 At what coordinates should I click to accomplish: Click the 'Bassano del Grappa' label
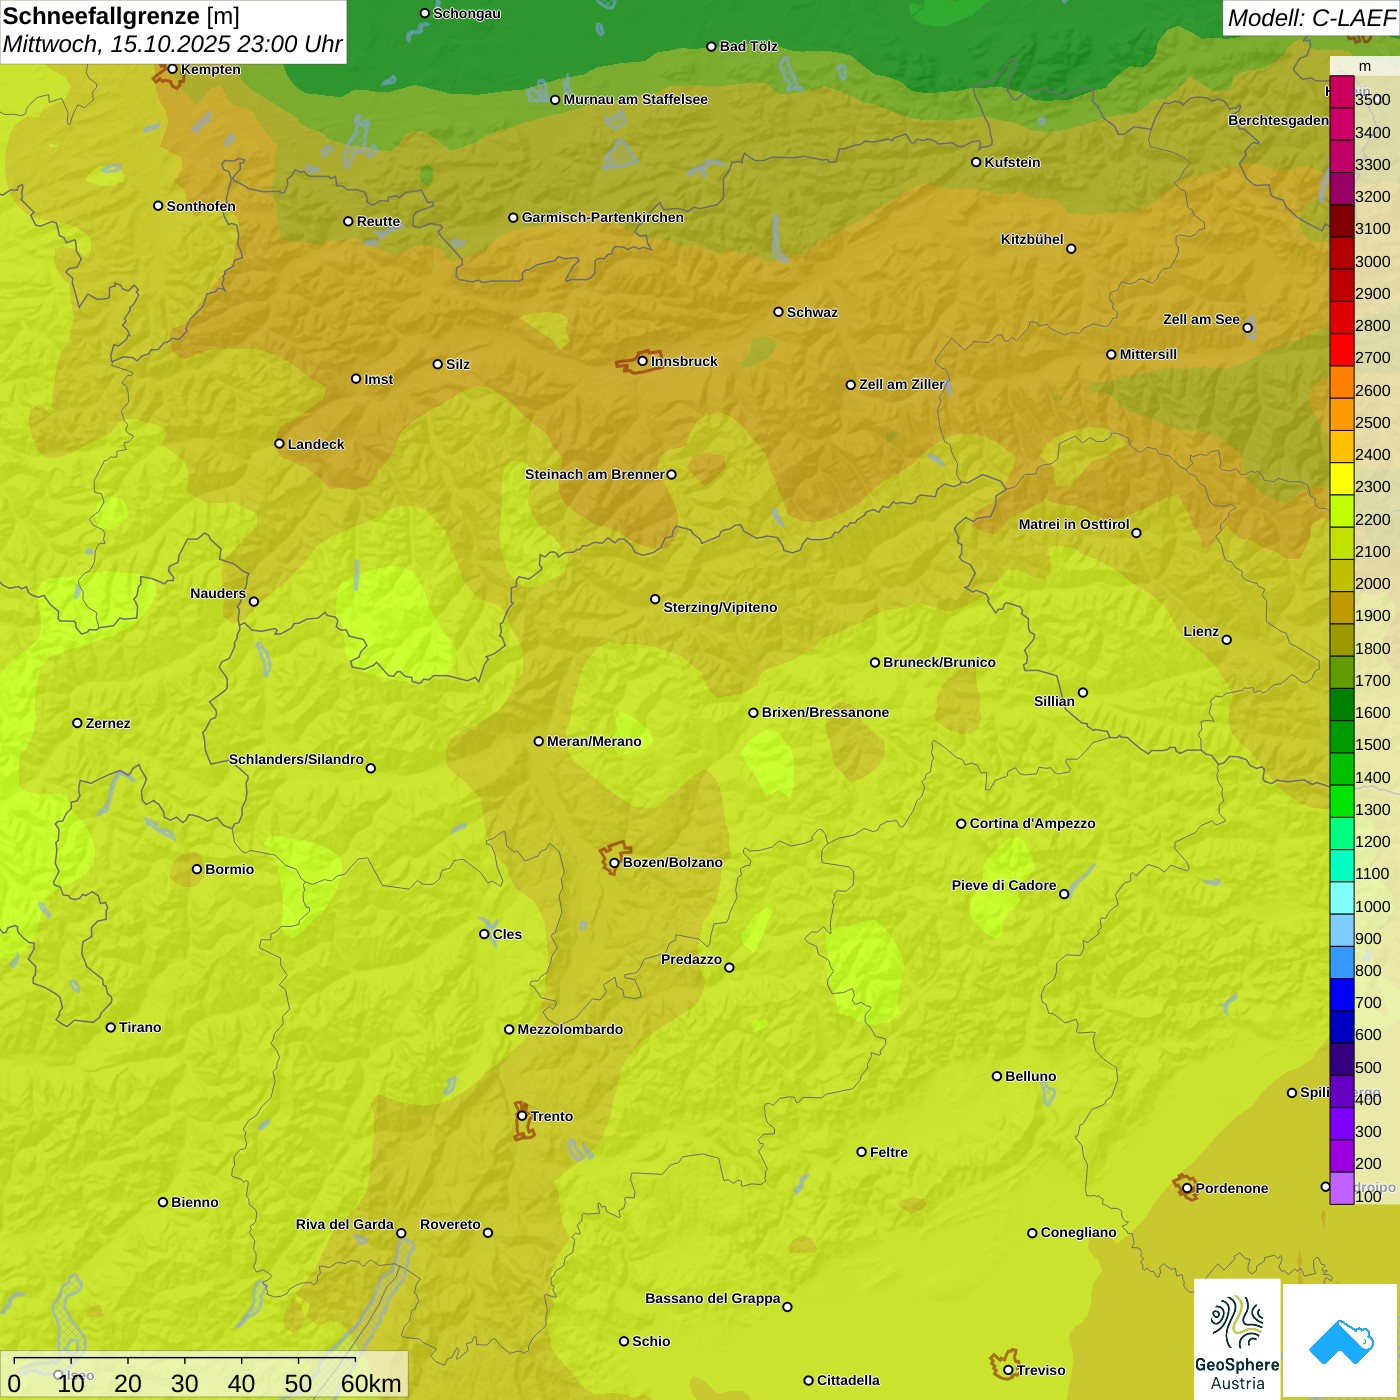(713, 1298)
